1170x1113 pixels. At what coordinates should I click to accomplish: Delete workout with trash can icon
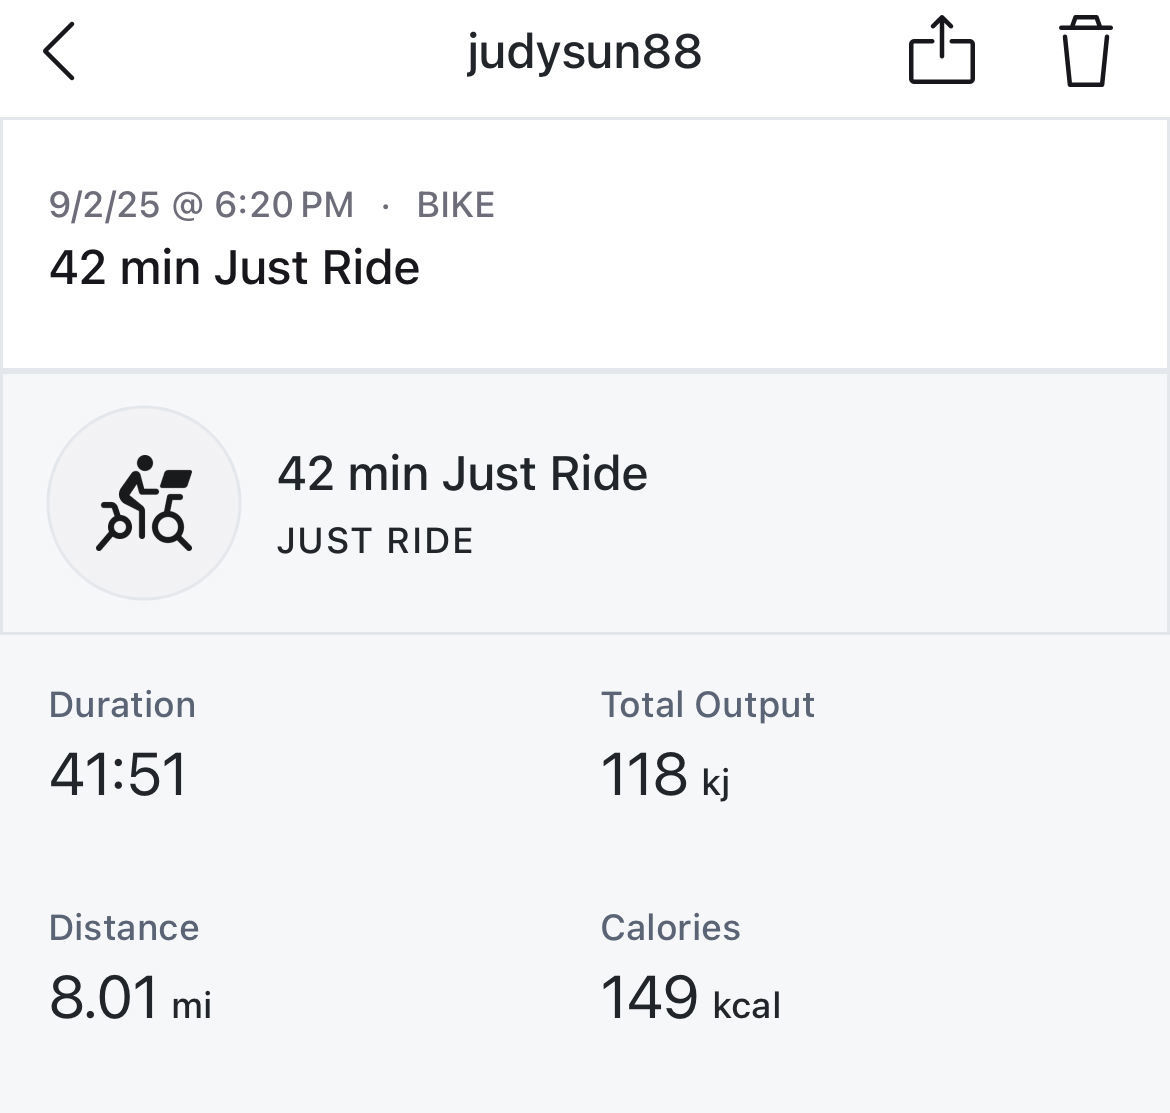click(1086, 51)
